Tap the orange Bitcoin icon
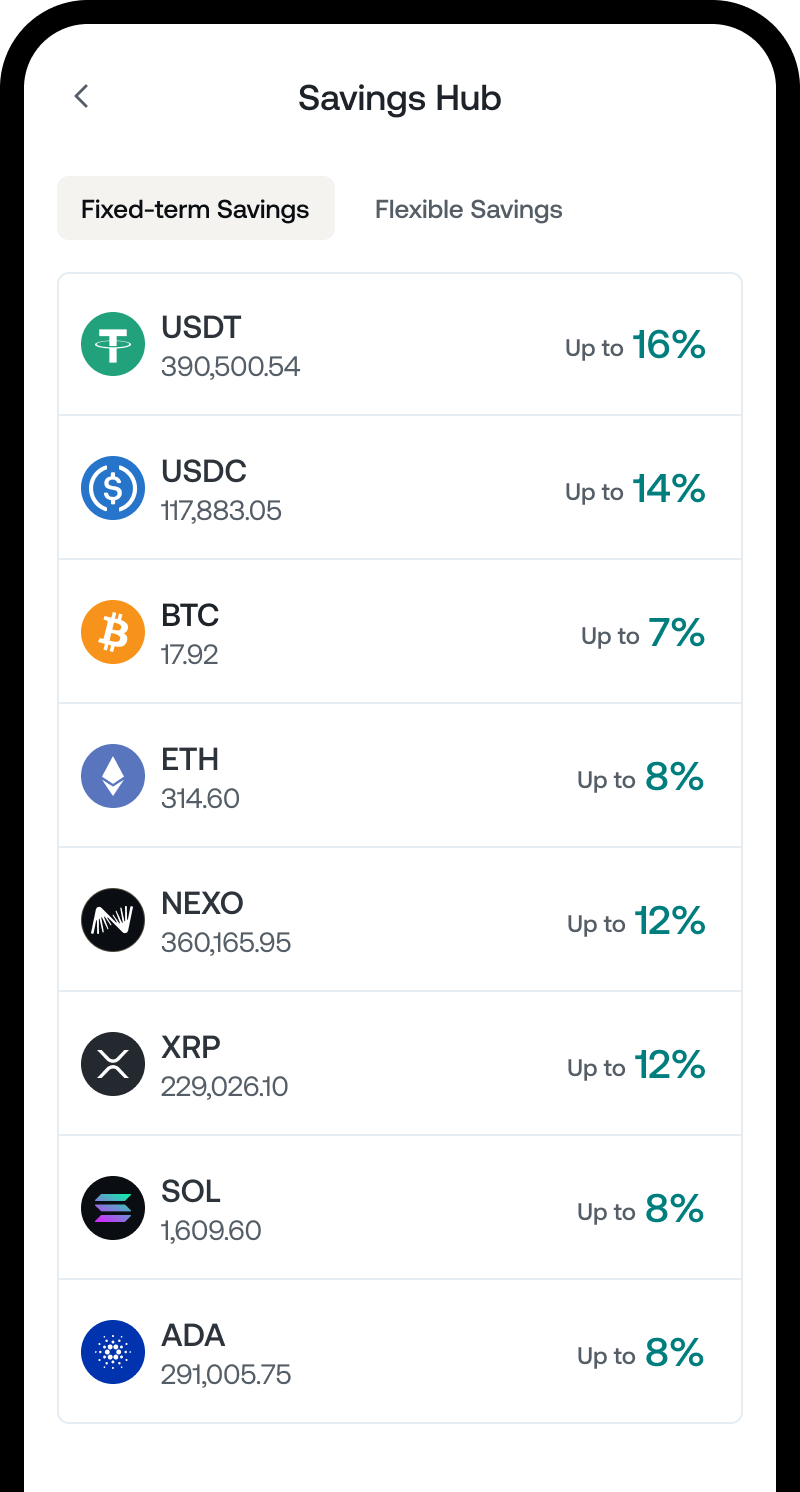The height and width of the screenshot is (1492, 800). (113, 632)
